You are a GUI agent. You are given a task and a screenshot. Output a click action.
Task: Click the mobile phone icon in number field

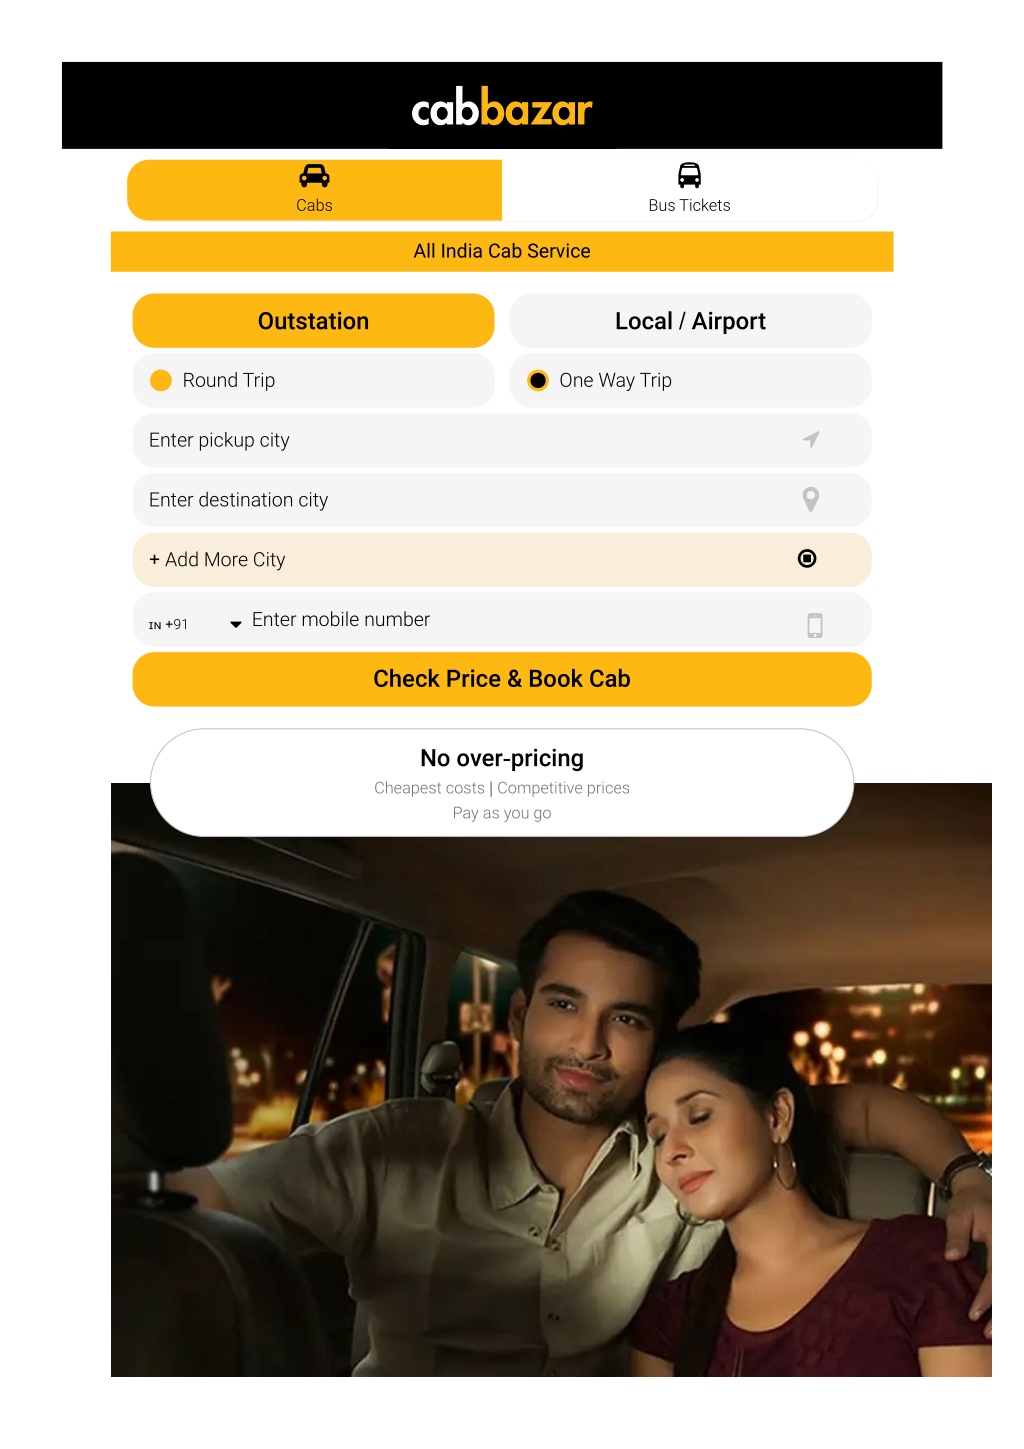pos(815,625)
